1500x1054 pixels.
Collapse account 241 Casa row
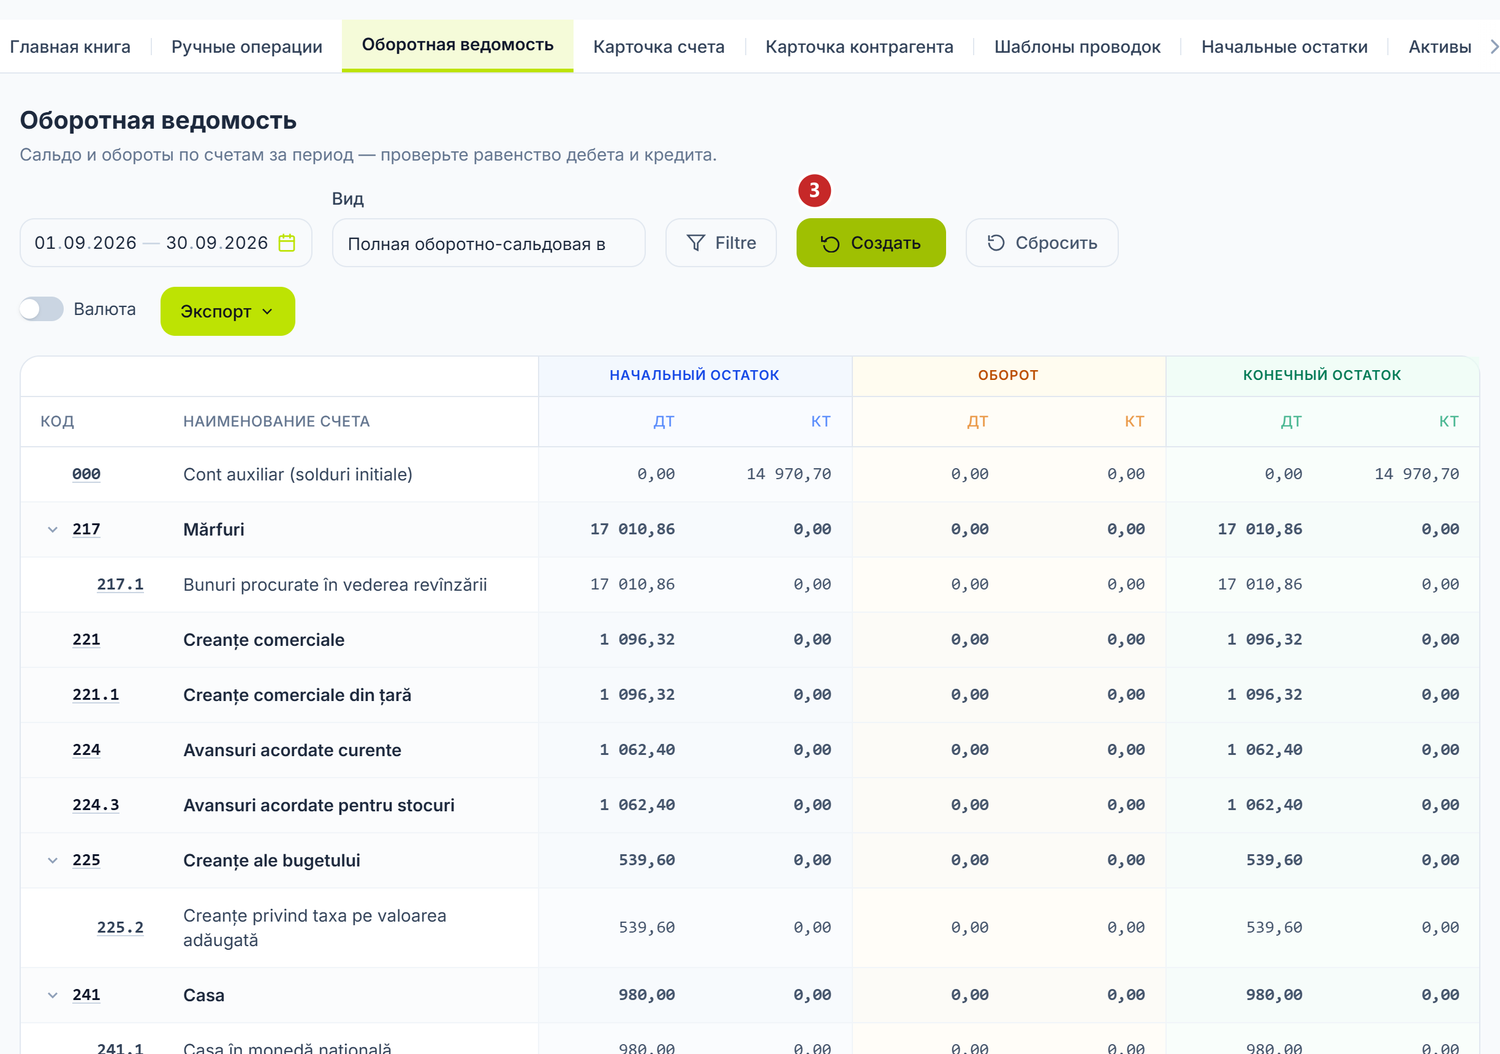[x=53, y=996]
